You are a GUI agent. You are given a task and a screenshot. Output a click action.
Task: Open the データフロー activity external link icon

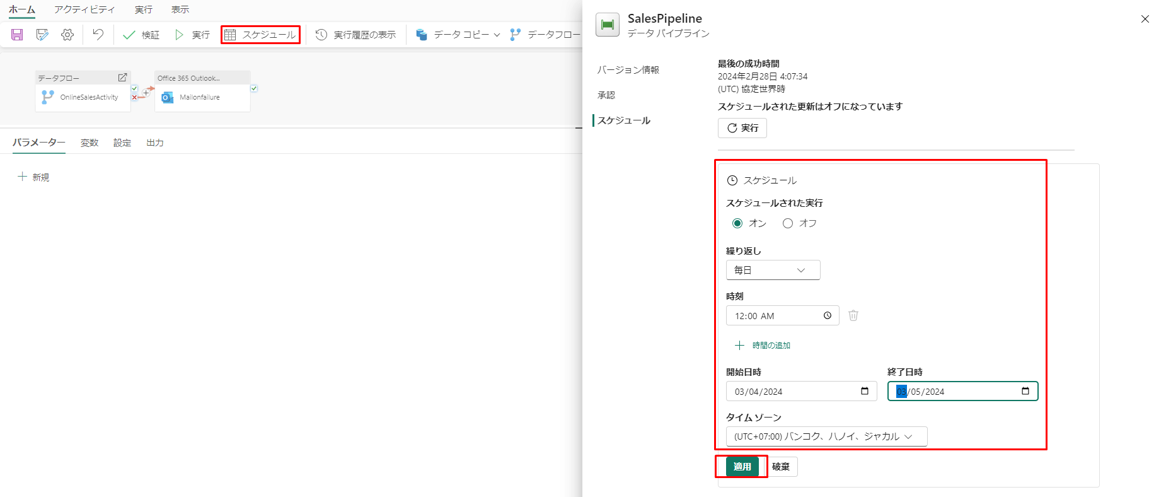pos(122,78)
